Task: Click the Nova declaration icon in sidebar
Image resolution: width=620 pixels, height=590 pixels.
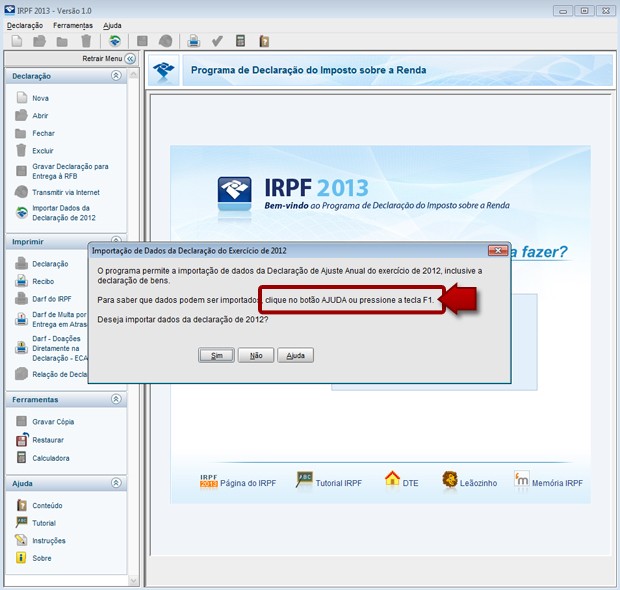Action: pos(22,98)
